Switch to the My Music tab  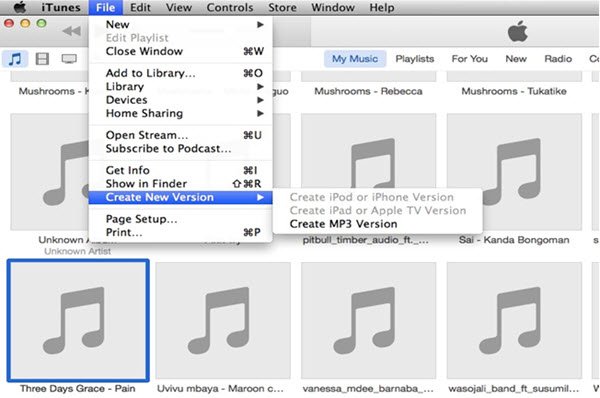tap(355, 59)
